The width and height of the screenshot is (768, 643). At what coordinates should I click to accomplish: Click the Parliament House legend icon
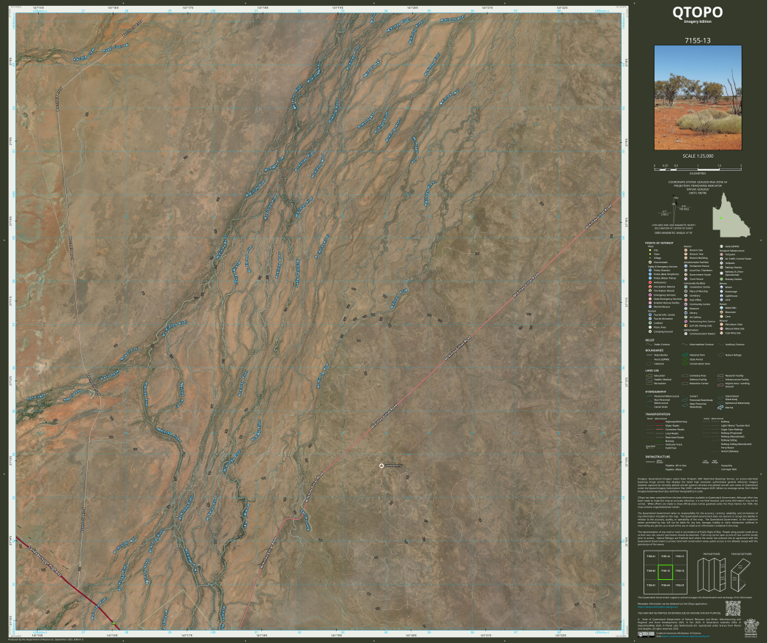686,266
